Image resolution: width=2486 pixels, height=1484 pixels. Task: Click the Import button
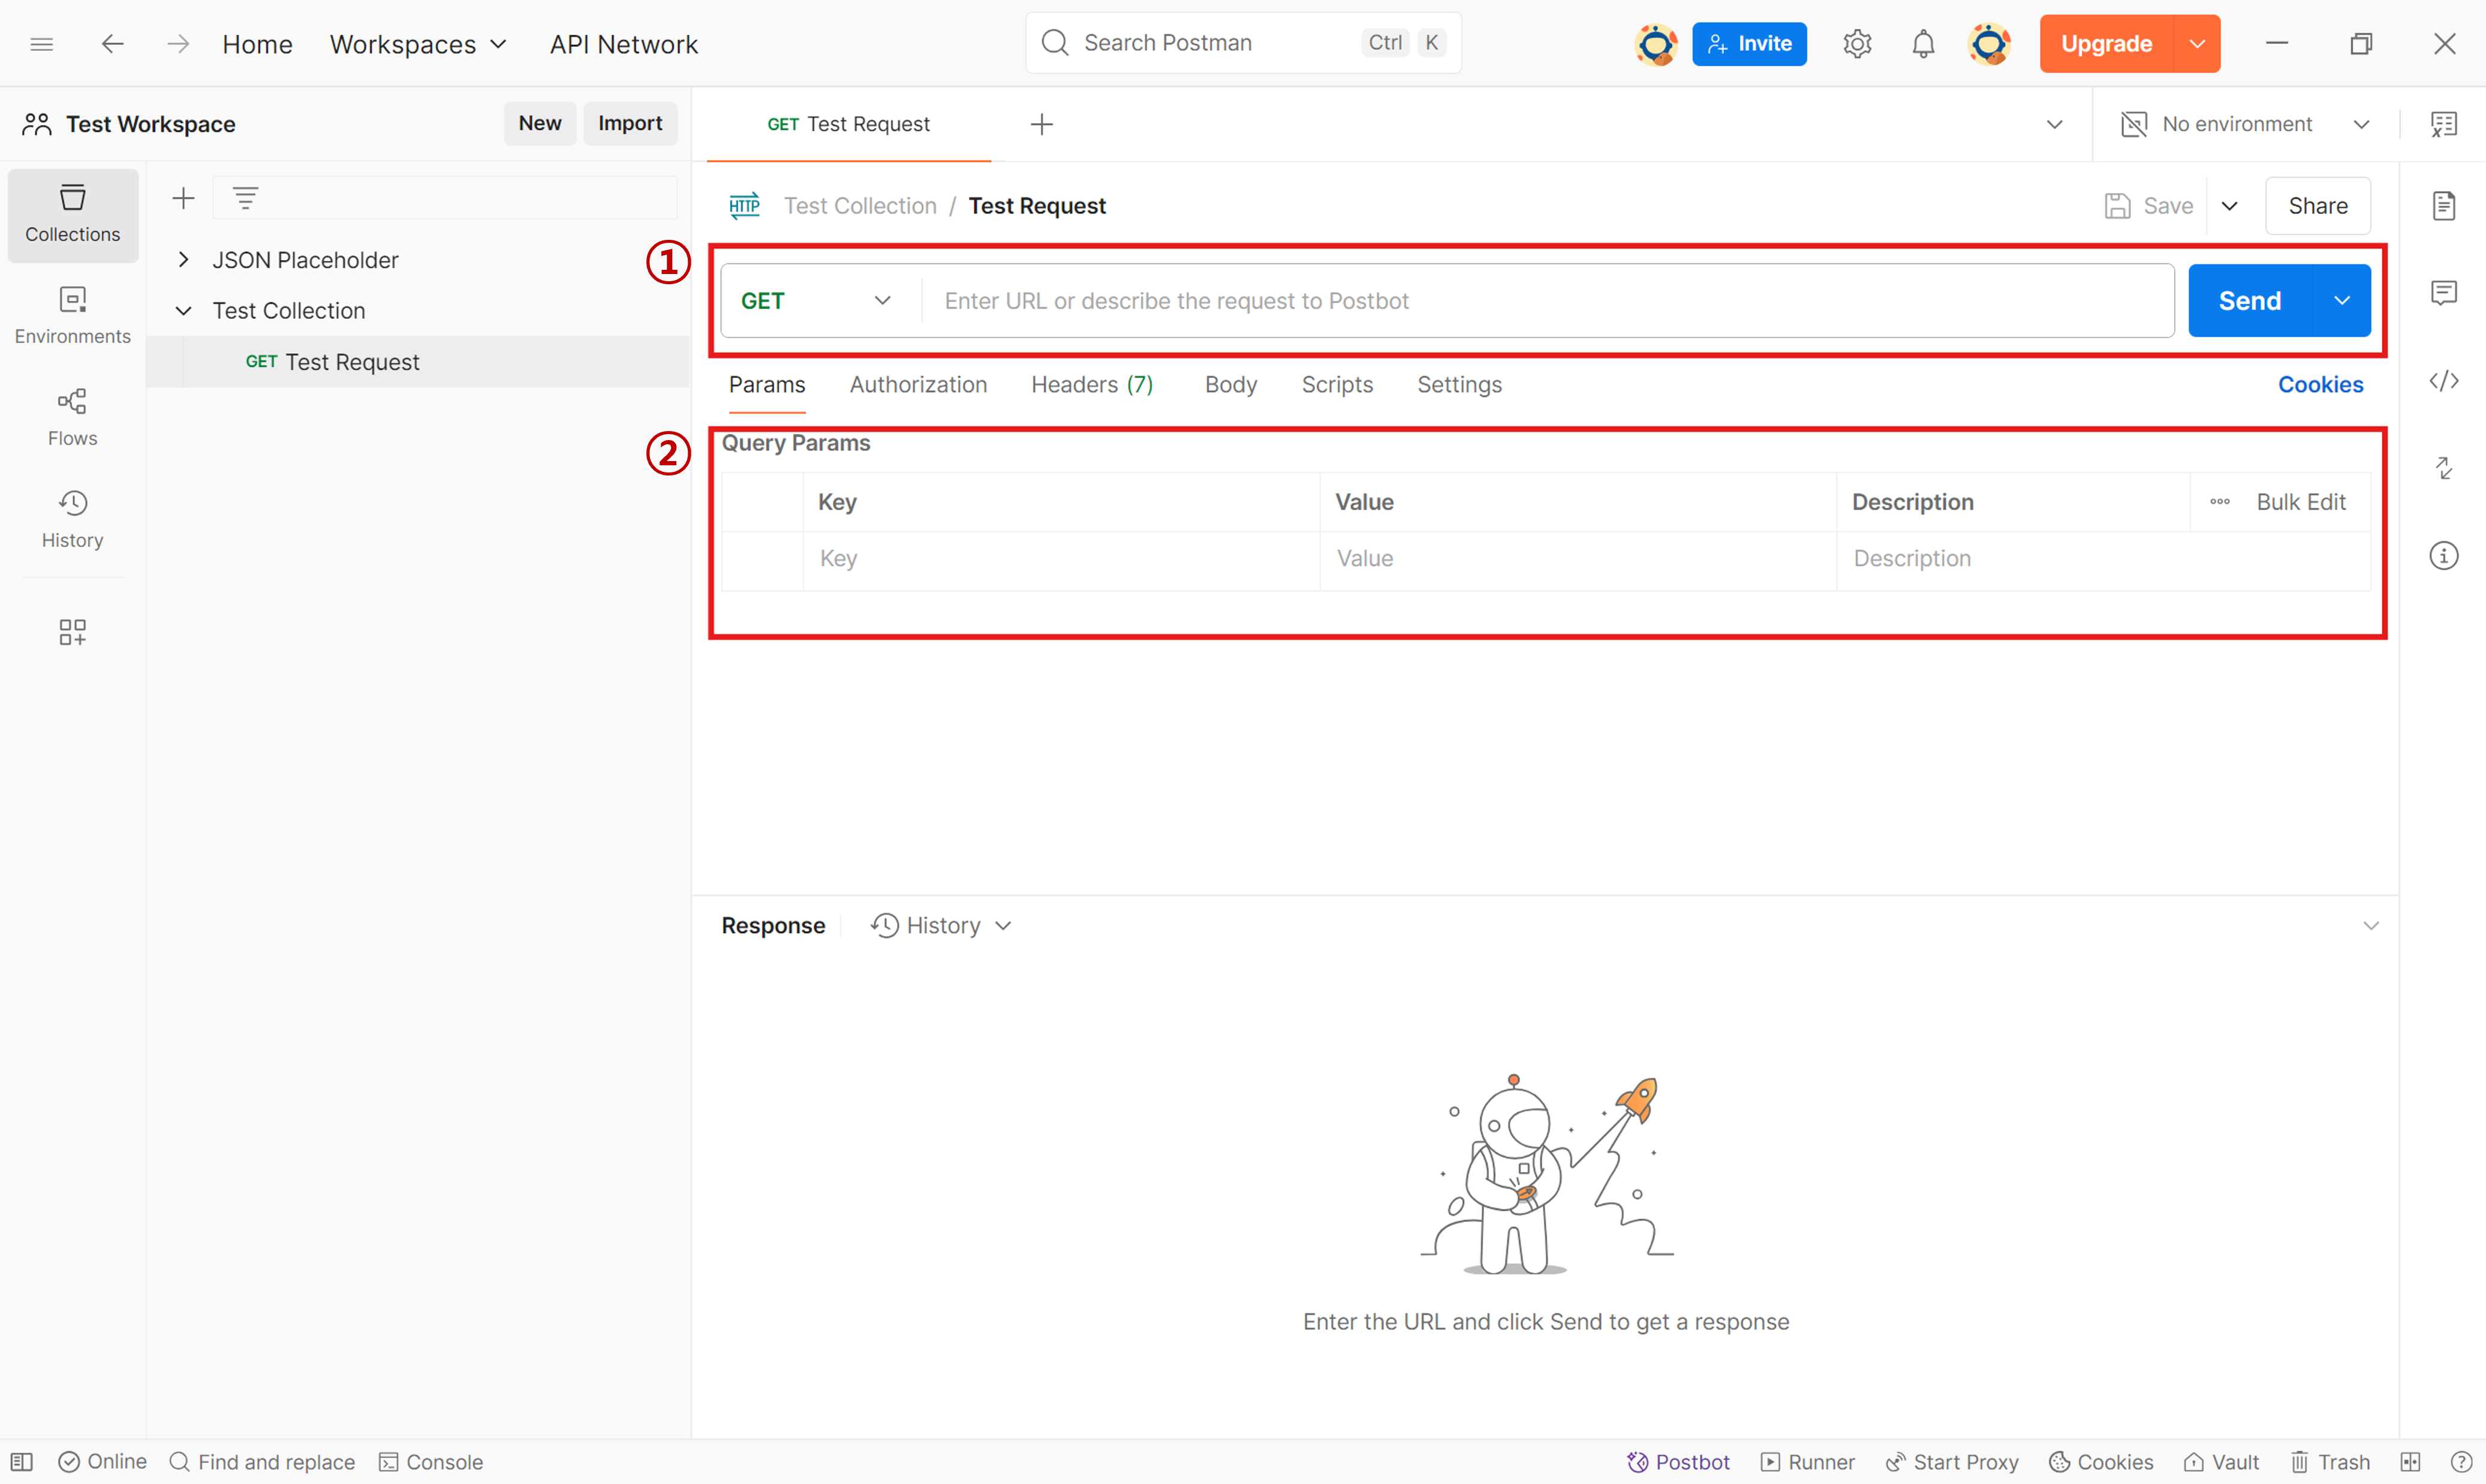[x=630, y=123]
